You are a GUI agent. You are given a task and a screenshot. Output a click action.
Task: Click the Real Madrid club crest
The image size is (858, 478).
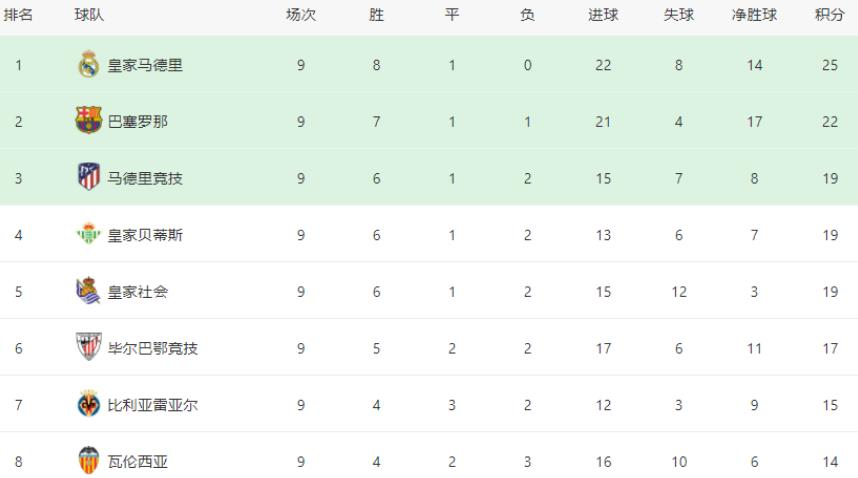coord(88,65)
